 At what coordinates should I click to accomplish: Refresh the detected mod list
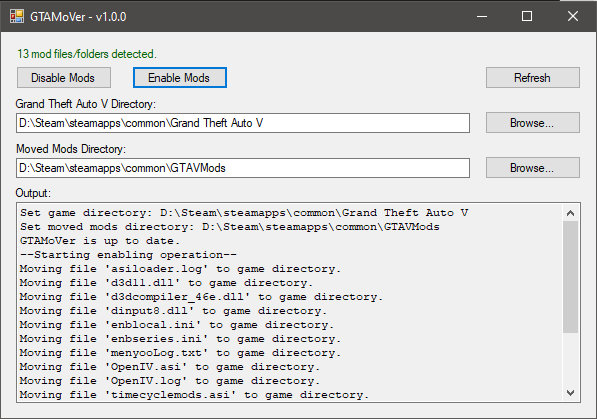(x=533, y=78)
